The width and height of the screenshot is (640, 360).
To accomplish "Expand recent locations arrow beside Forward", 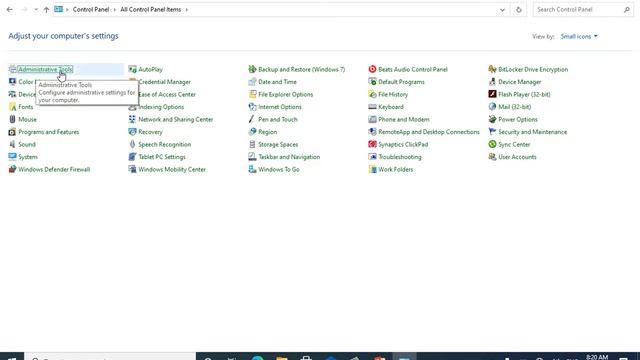I will click(36, 10).
